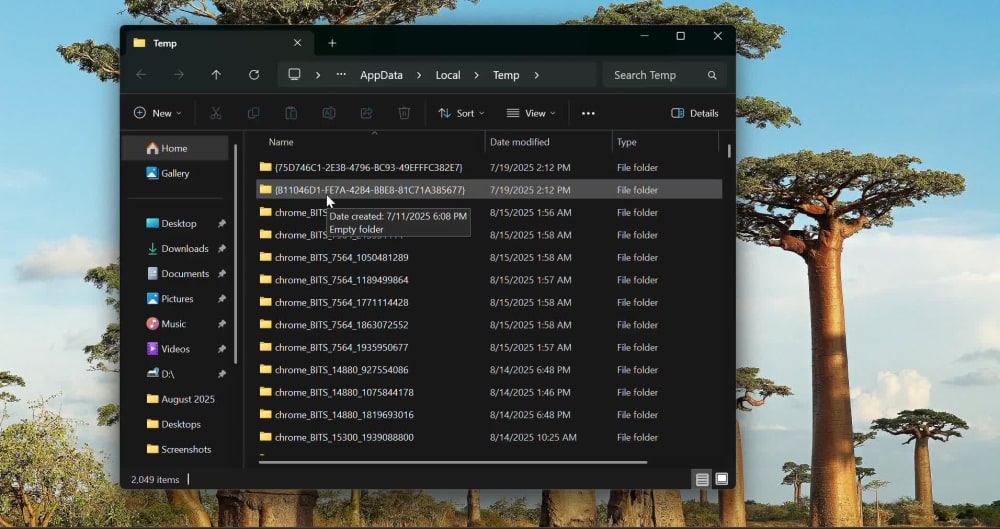Open Desktops folder in sidebar

pyautogui.click(x=180, y=424)
